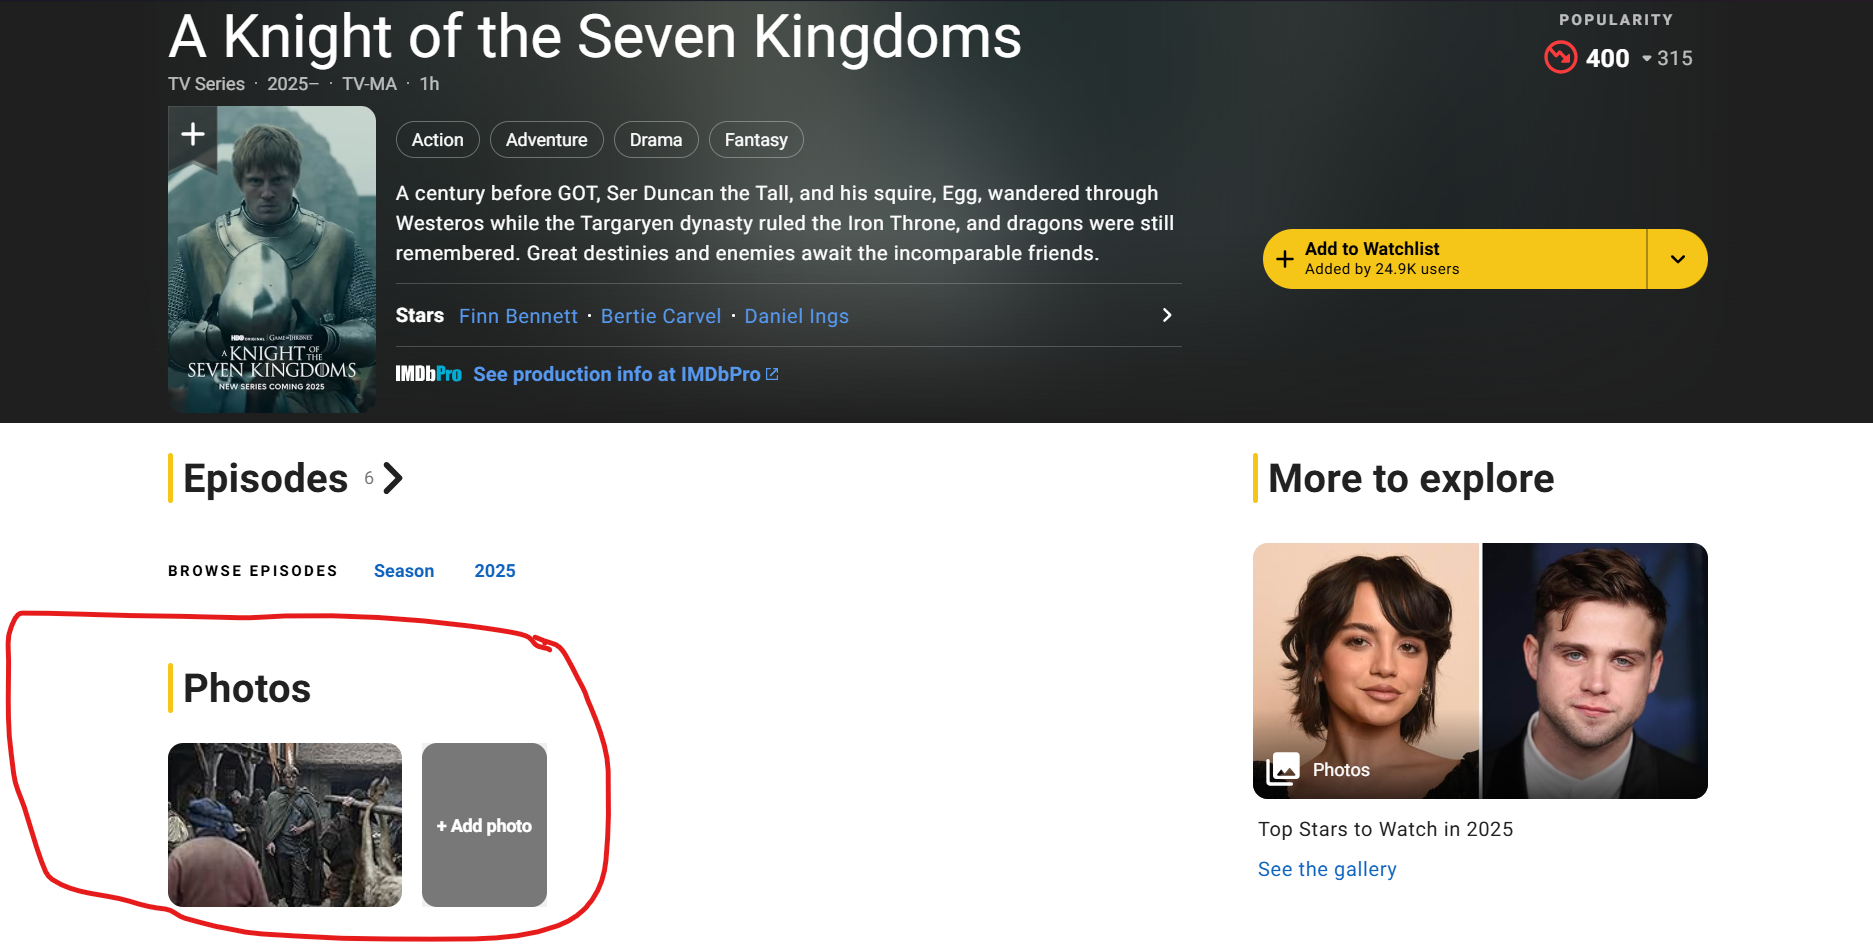1873x948 pixels.
Task: Browse episodes by Season
Action: coord(404,571)
